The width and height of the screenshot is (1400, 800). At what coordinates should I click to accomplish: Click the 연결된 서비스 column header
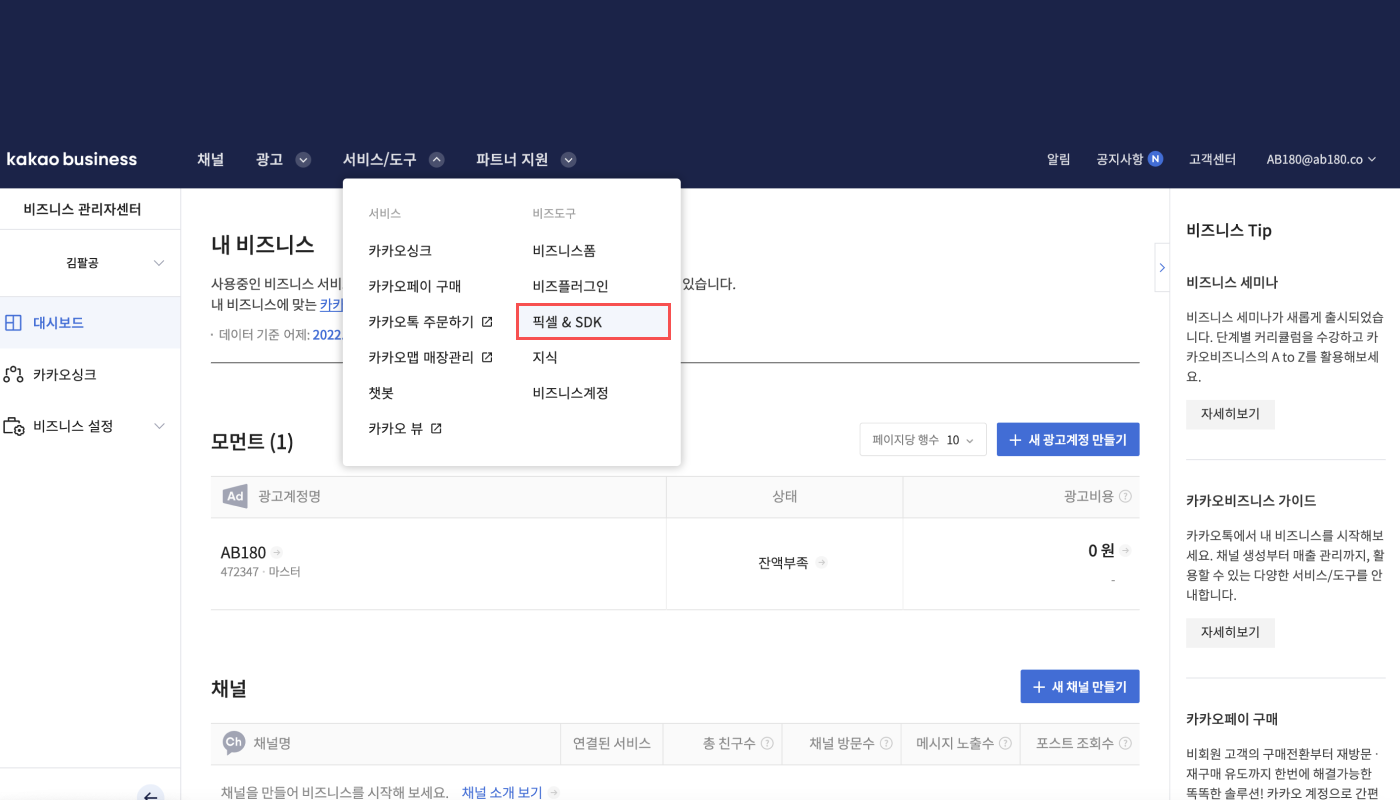611,743
